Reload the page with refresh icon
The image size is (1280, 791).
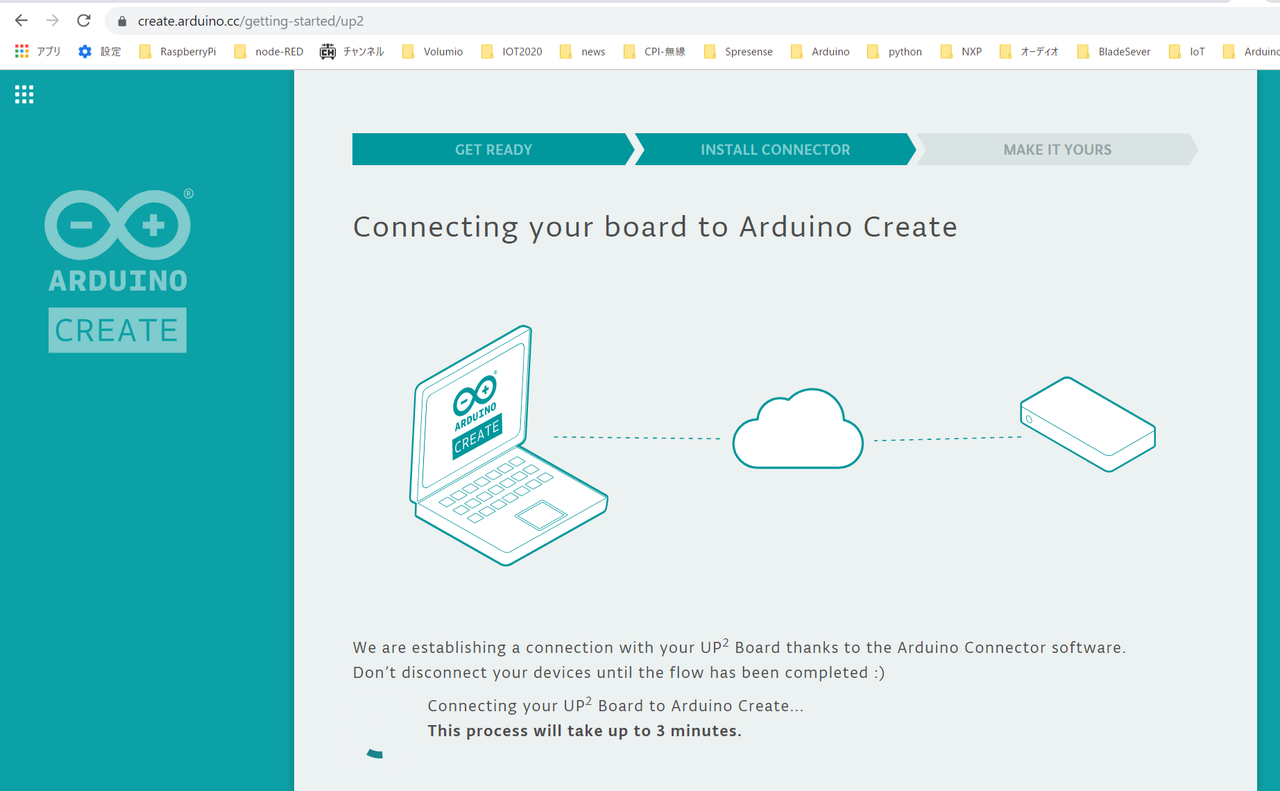(x=84, y=20)
